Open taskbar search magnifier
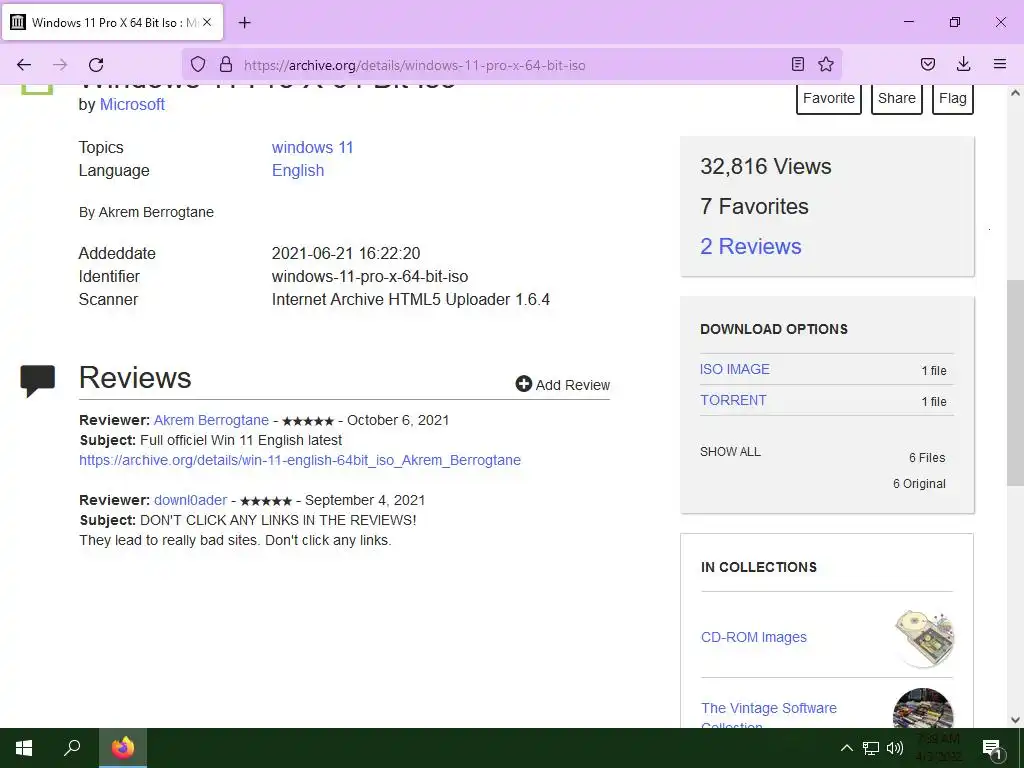Screen dimensions: 1024x768 (x=72, y=747)
